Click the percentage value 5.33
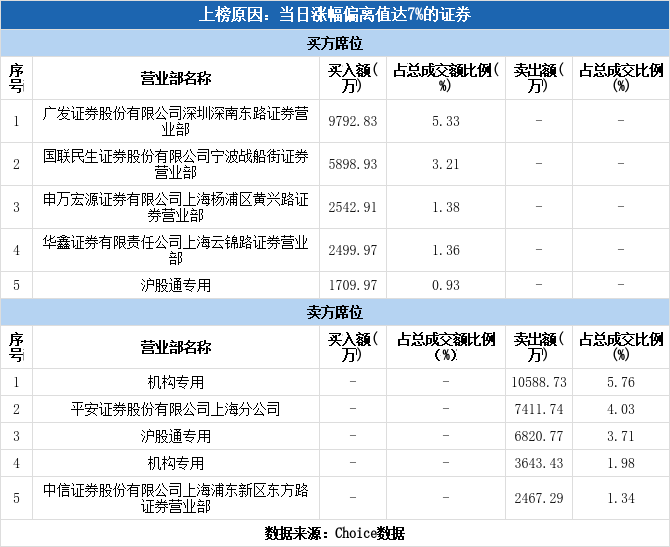 tap(446, 121)
